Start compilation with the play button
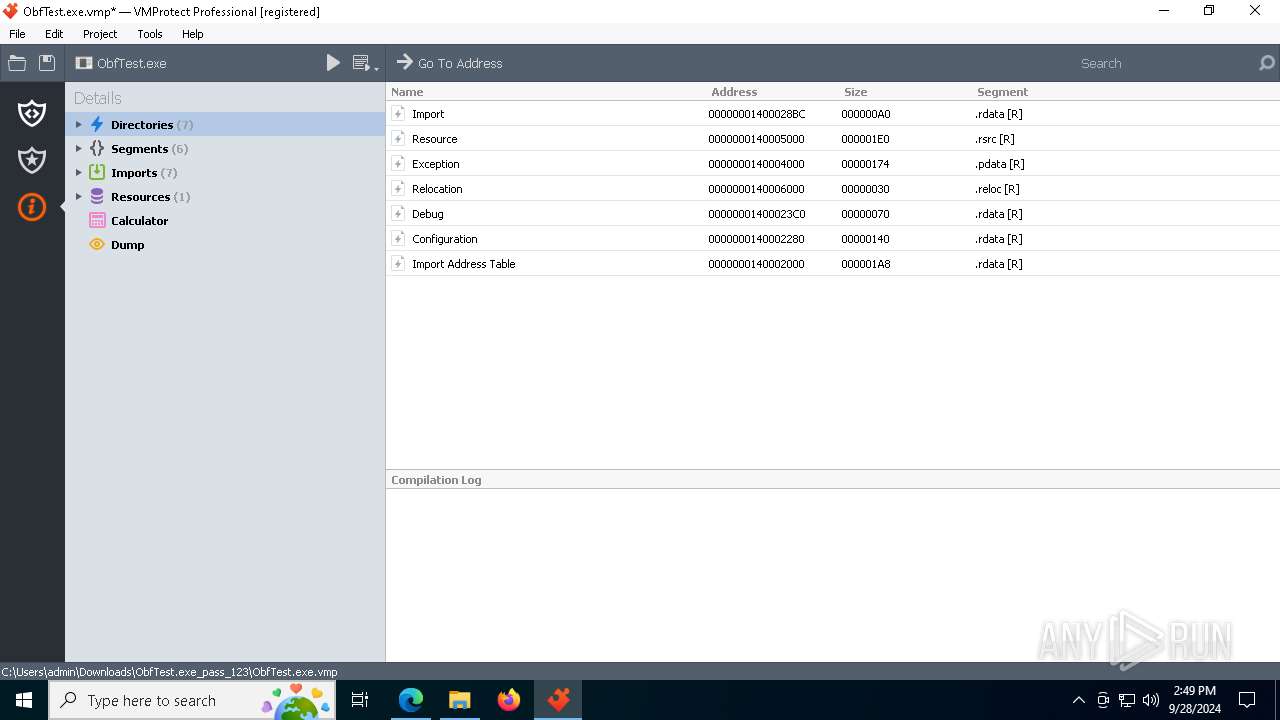Viewport: 1280px width, 720px height. click(x=333, y=63)
